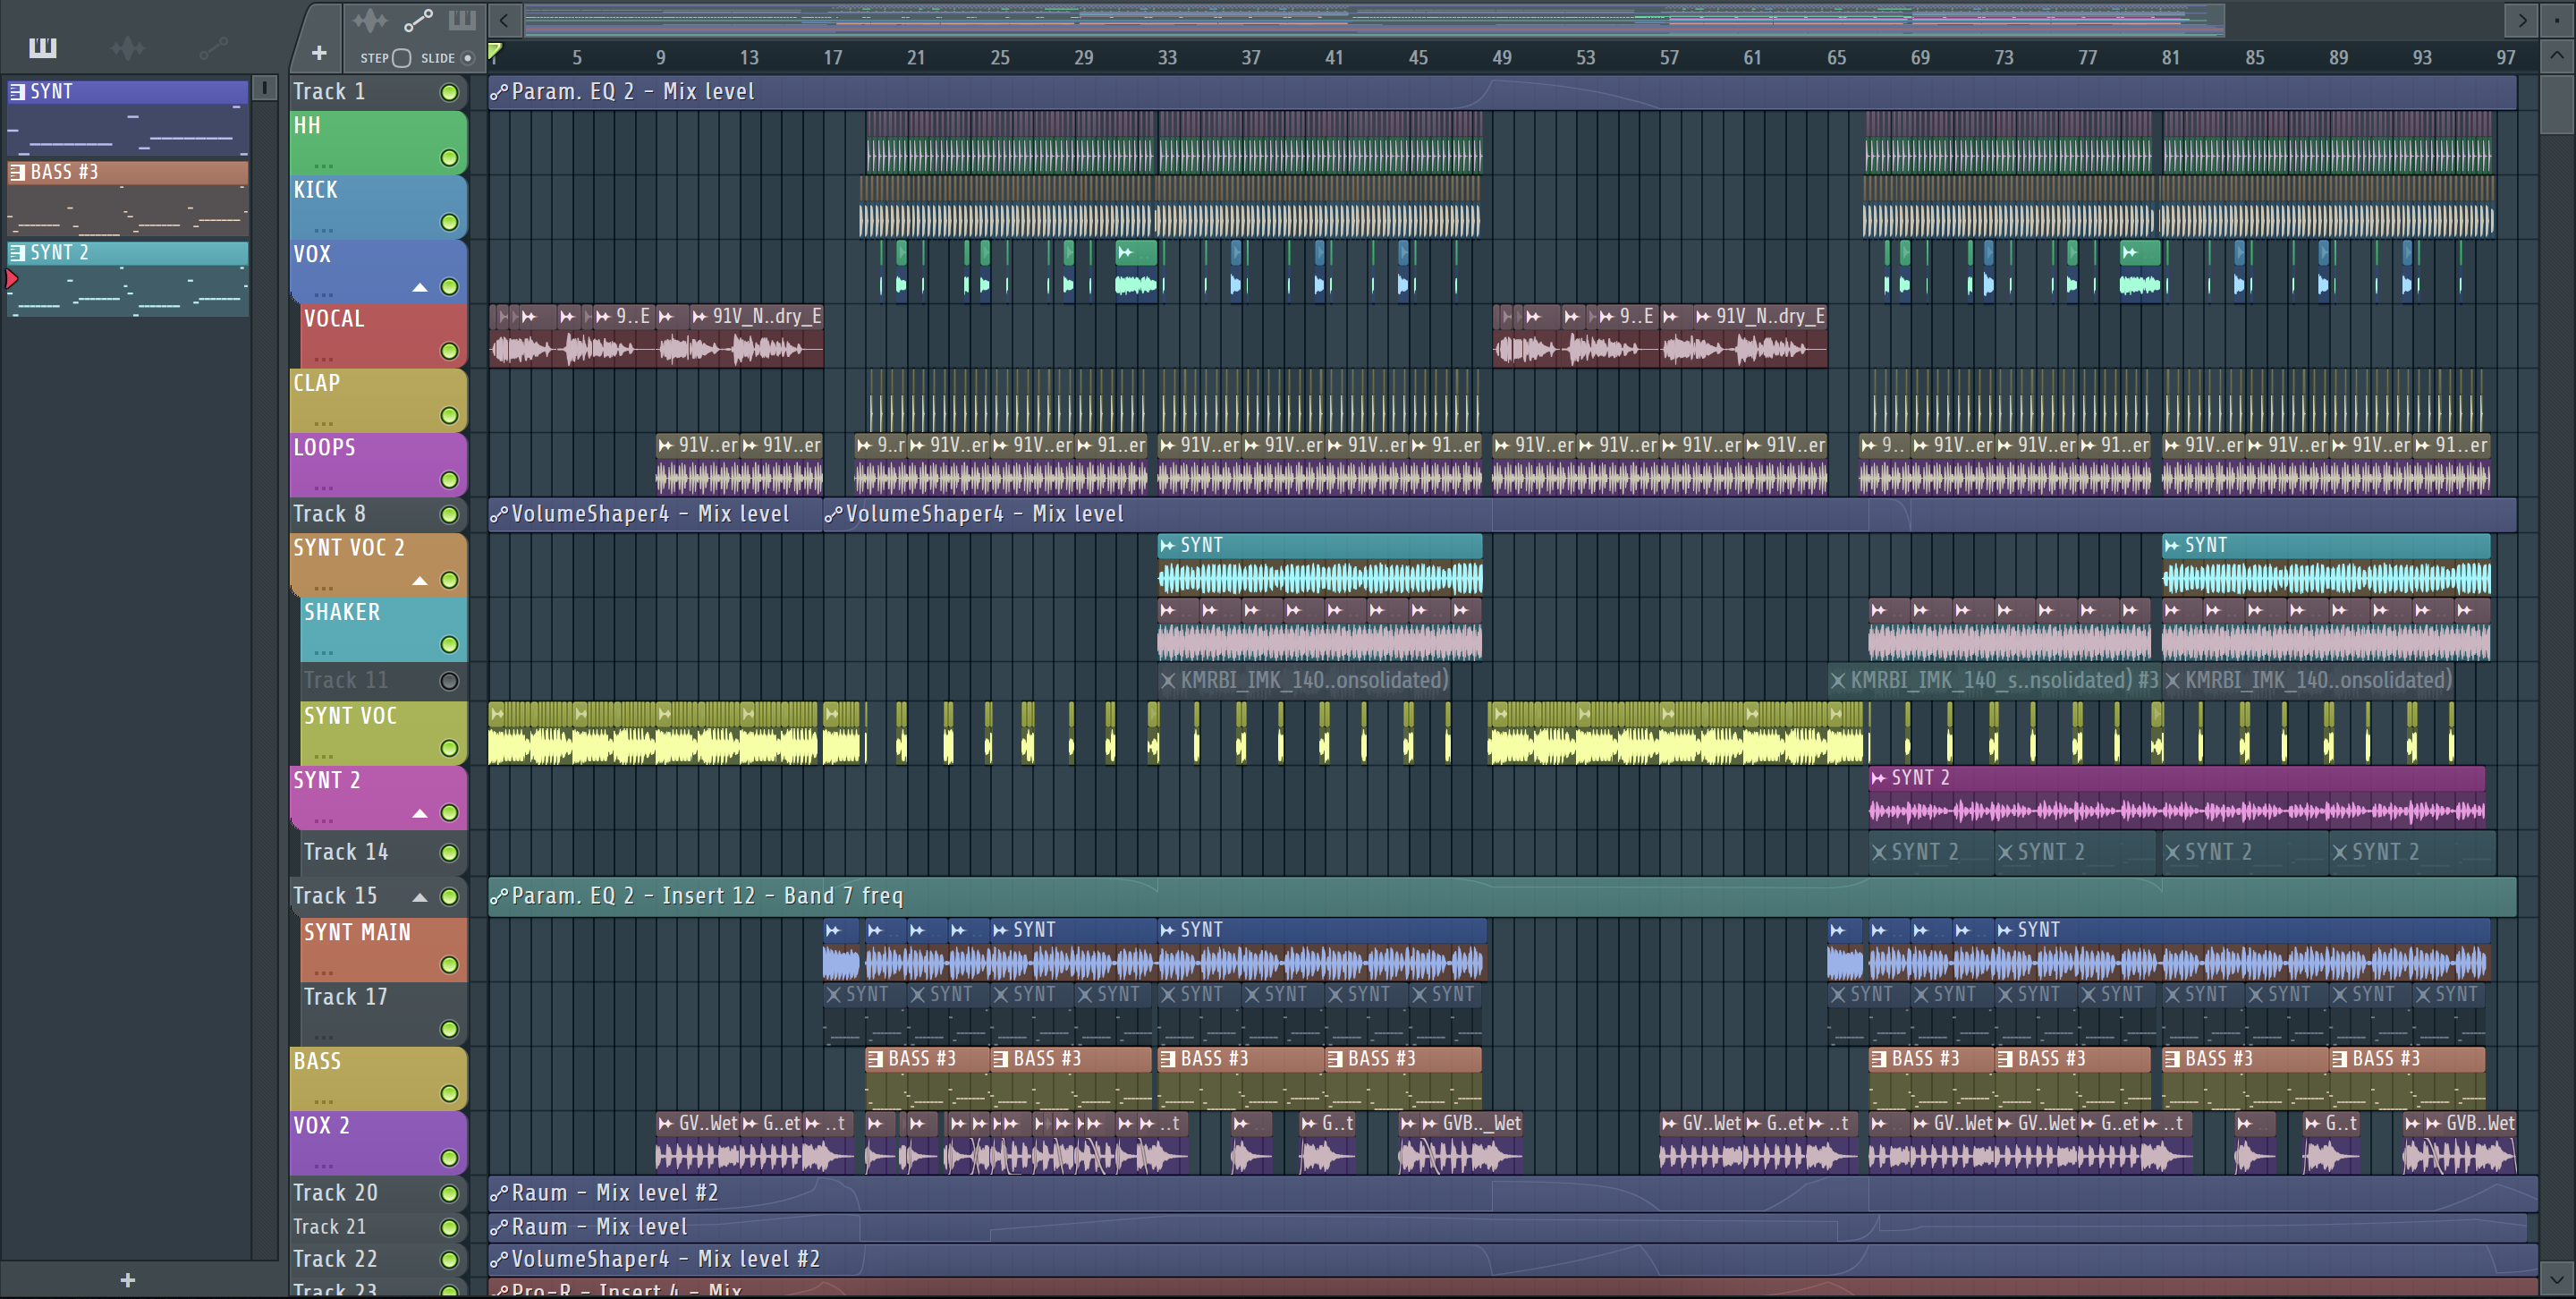Unmute Track 11
Viewport: 2576px width, 1299px height.
tap(449, 681)
